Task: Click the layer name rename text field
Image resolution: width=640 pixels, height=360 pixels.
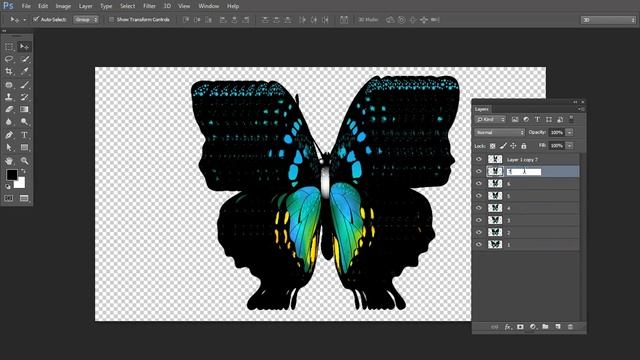Action: click(524, 172)
